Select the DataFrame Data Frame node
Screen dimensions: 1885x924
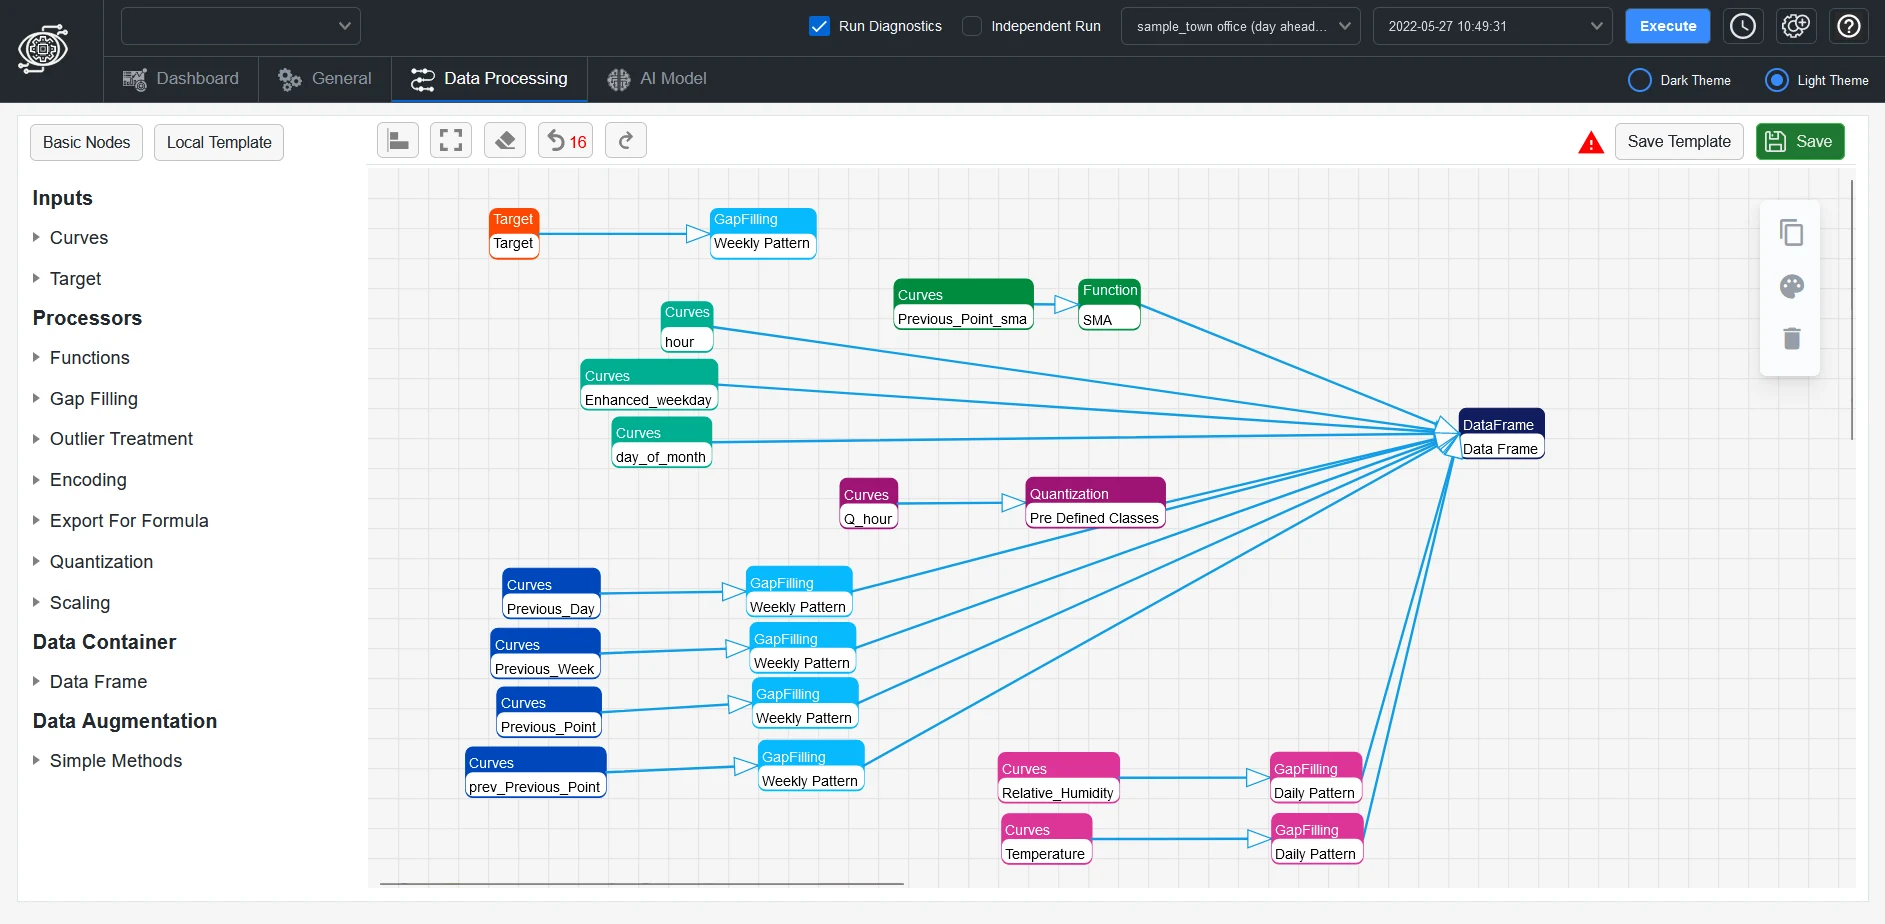coord(1501,434)
